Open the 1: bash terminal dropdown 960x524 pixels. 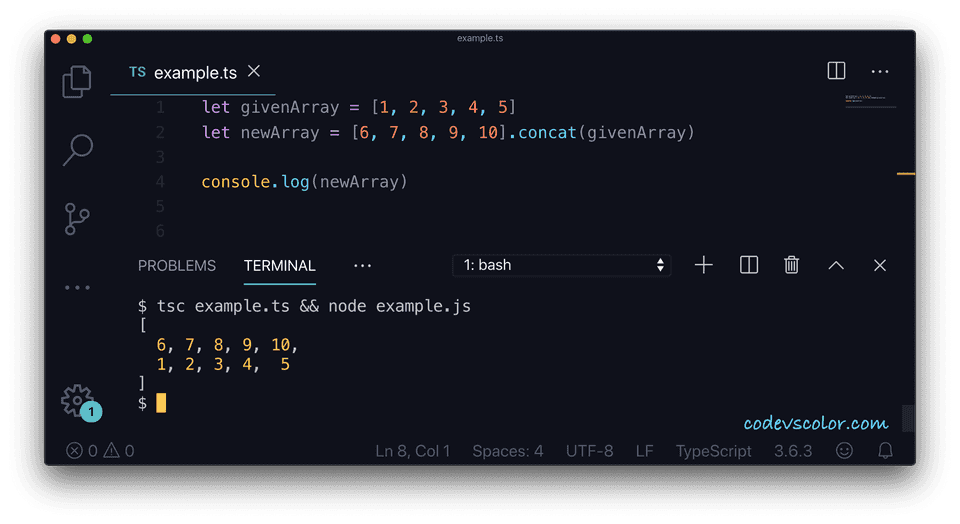pyautogui.click(x=561, y=265)
